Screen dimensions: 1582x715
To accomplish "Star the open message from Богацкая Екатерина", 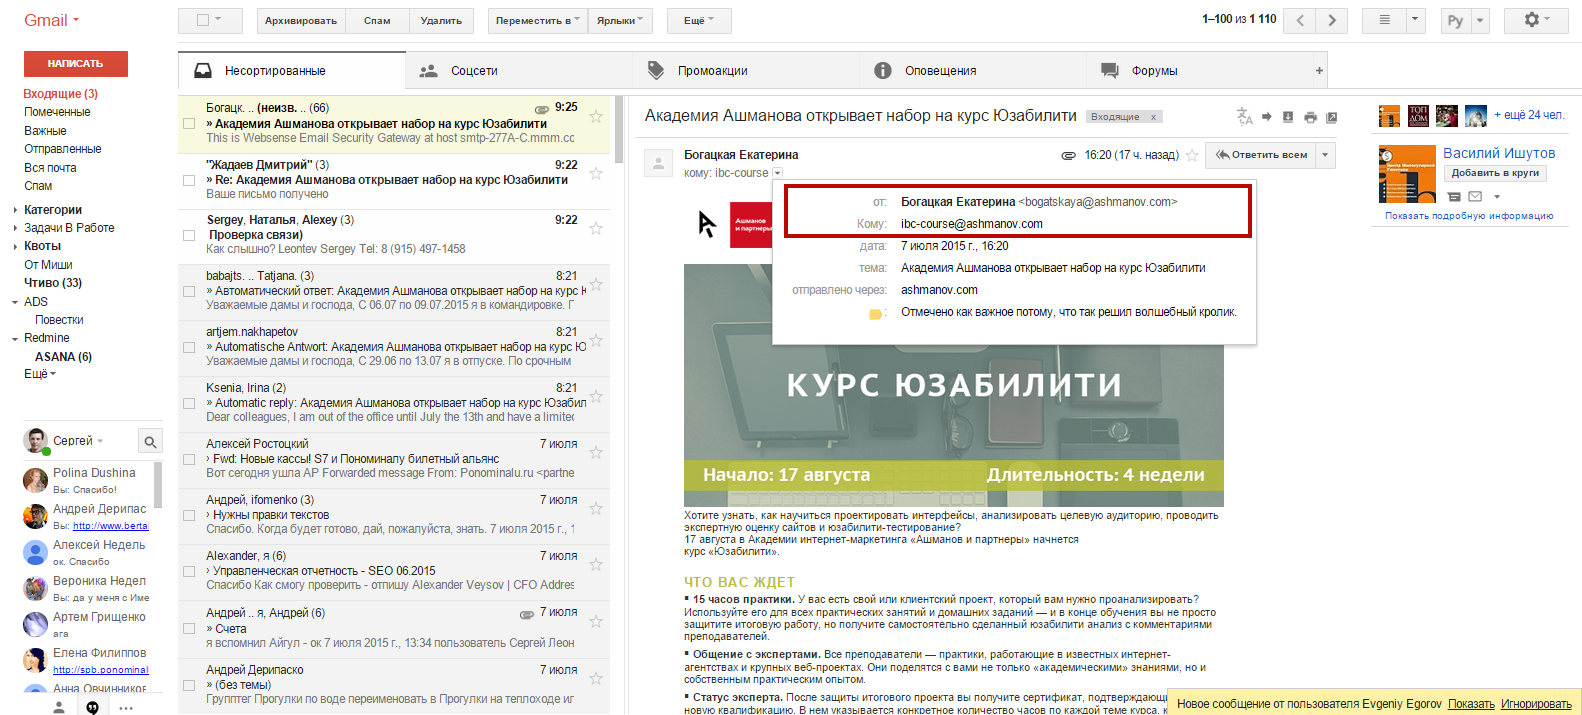I will (1192, 155).
